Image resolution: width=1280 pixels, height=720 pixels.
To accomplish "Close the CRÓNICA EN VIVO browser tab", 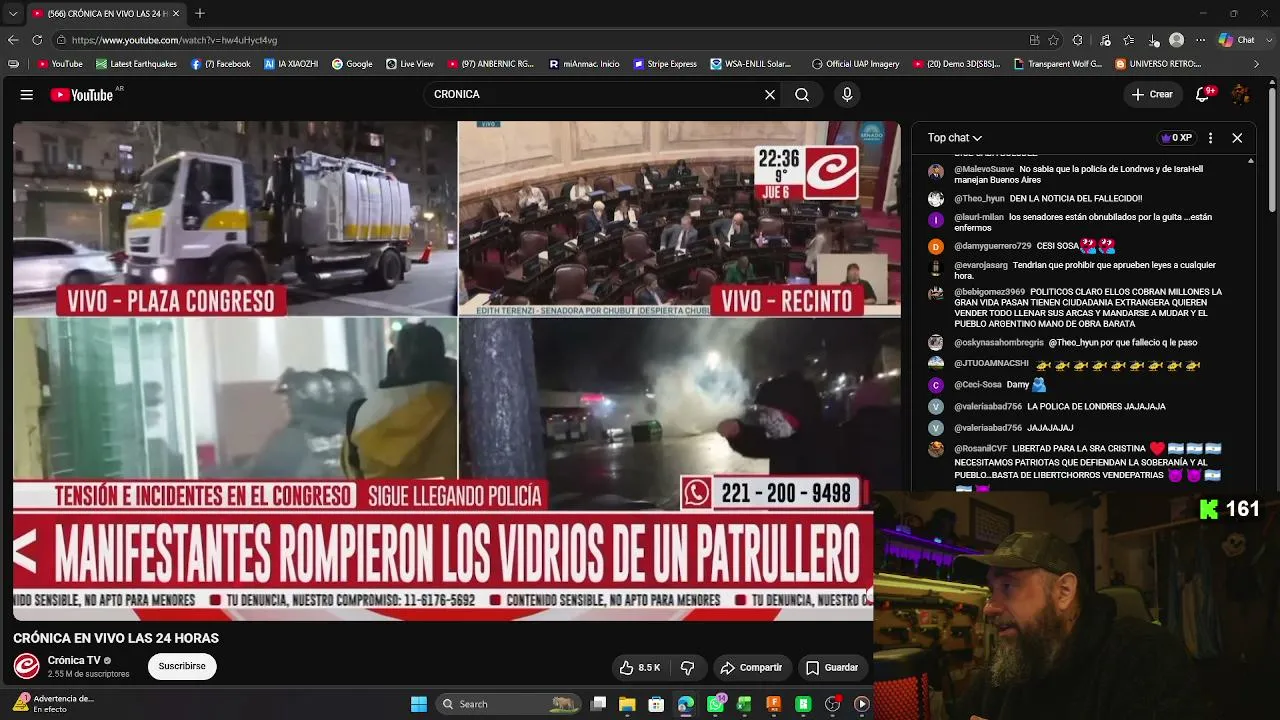I will [176, 13].
